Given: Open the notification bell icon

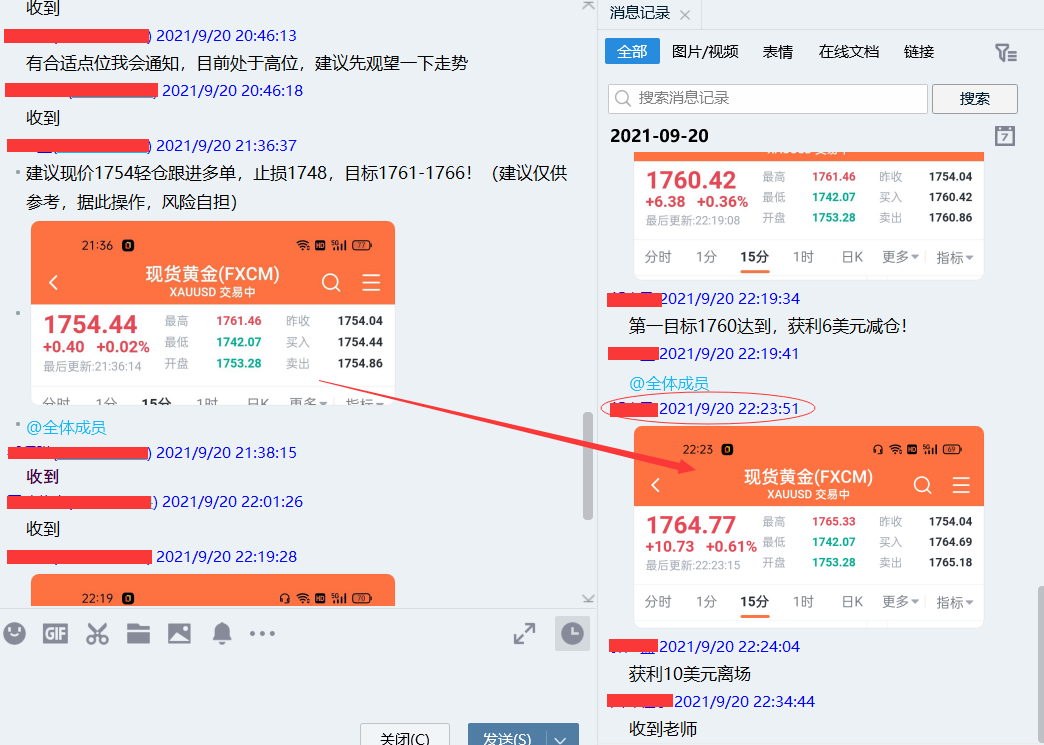Looking at the screenshot, I should pos(219,633).
